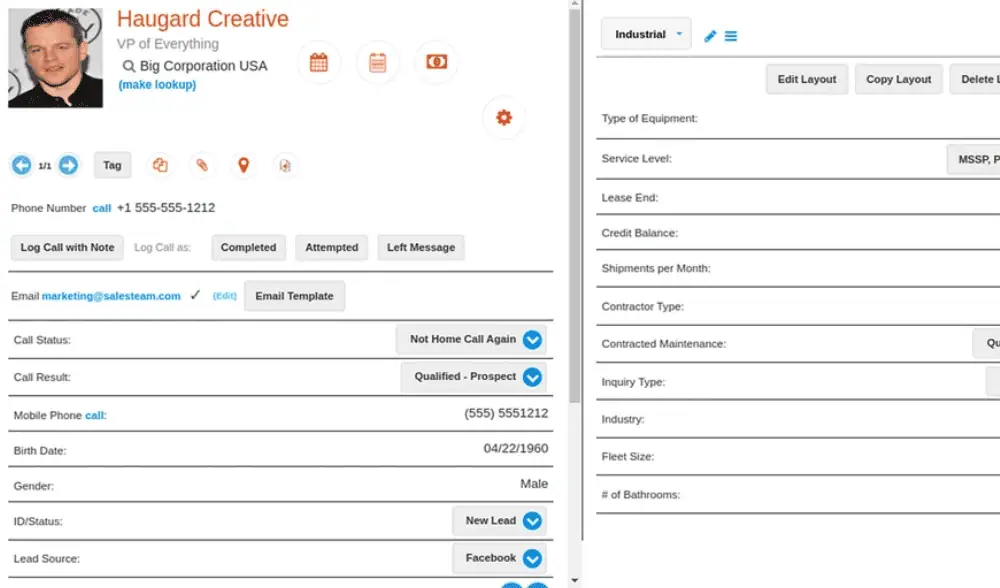Click the contact profile photo
The height and width of the screenshot is (588, 1000).
tap(55, 58)
